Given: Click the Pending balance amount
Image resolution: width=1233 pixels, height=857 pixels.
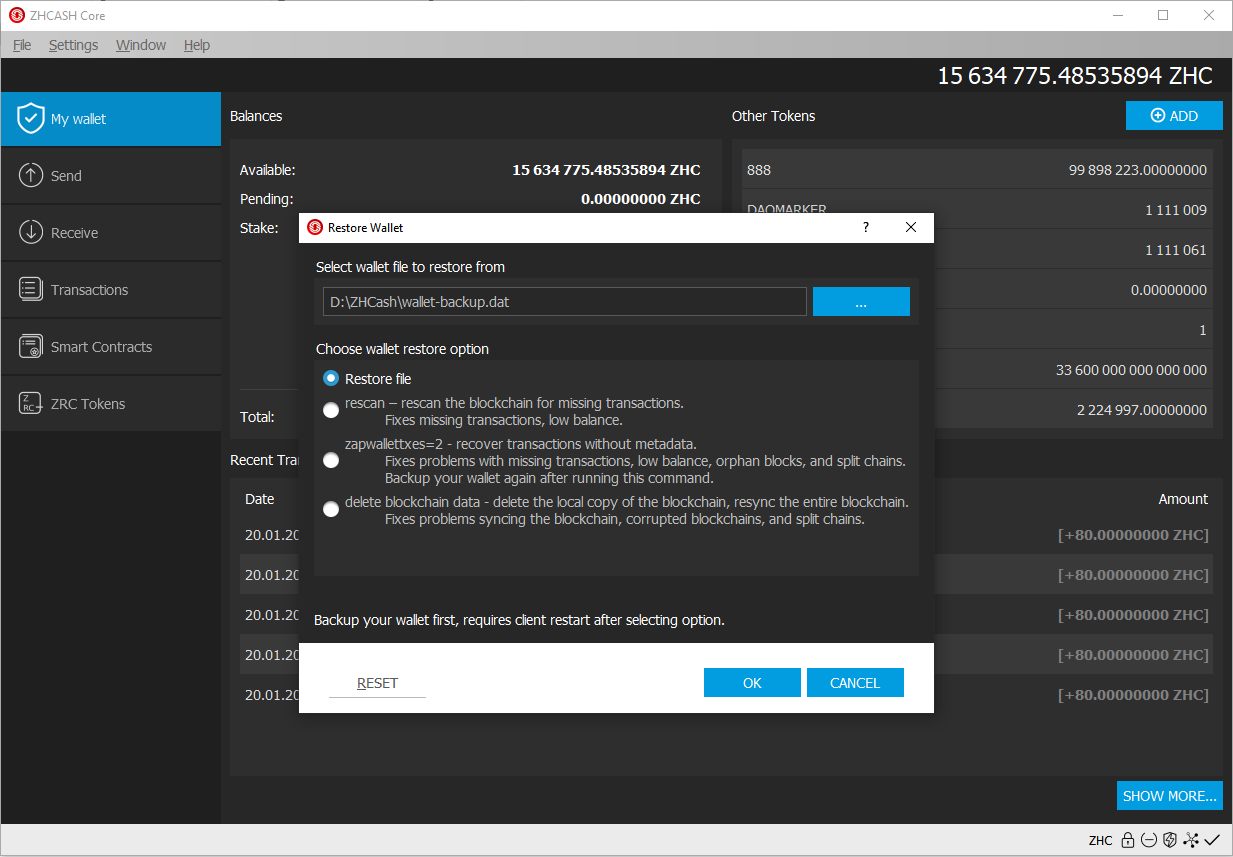Looking at the screenshot, I should 641,199.
